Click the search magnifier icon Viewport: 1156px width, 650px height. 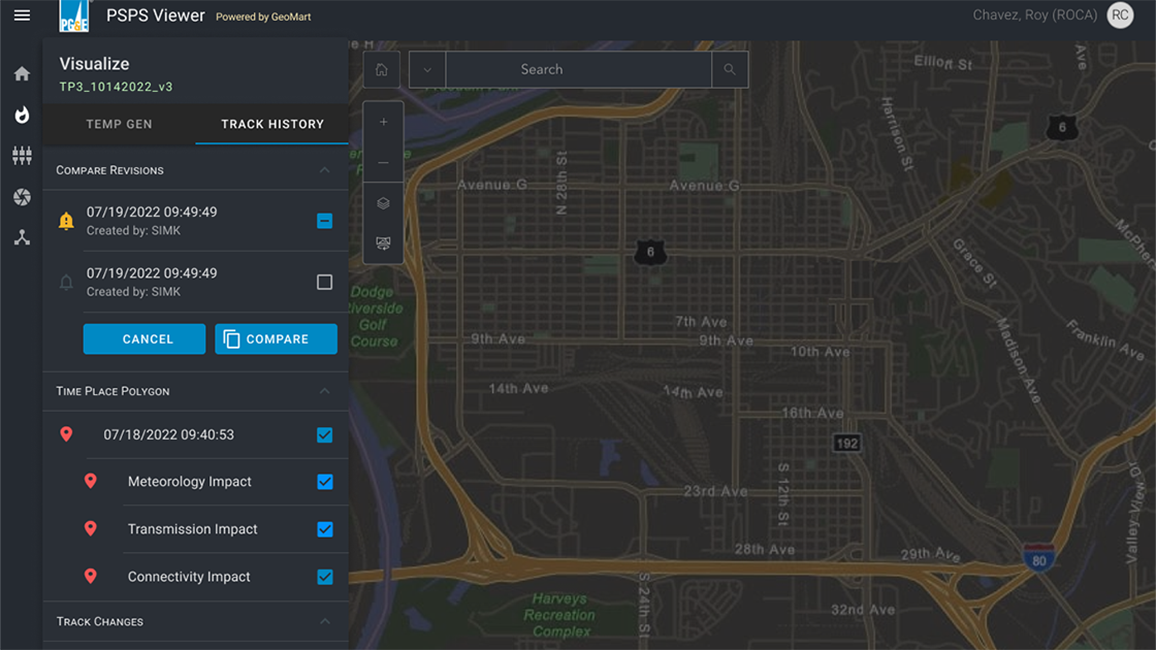(x=729, y=70)
